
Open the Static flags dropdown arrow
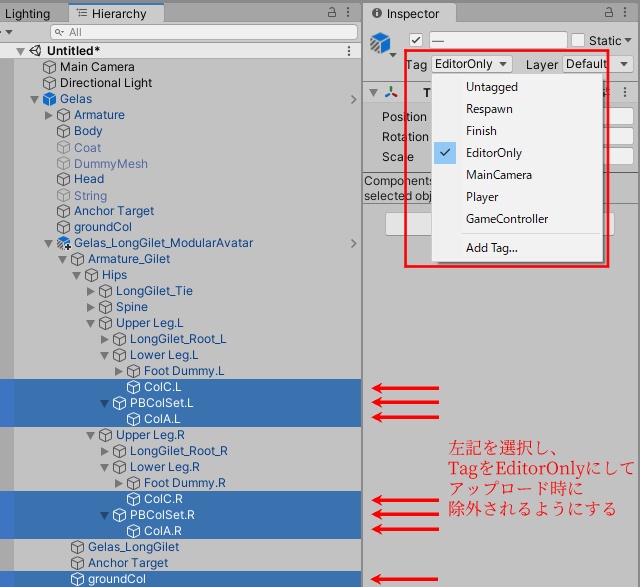(x=628, y=40)
